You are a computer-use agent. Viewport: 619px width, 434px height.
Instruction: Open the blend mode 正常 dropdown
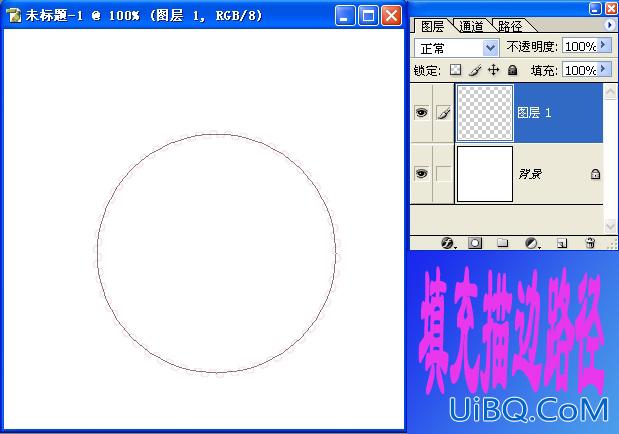(490, 48)
